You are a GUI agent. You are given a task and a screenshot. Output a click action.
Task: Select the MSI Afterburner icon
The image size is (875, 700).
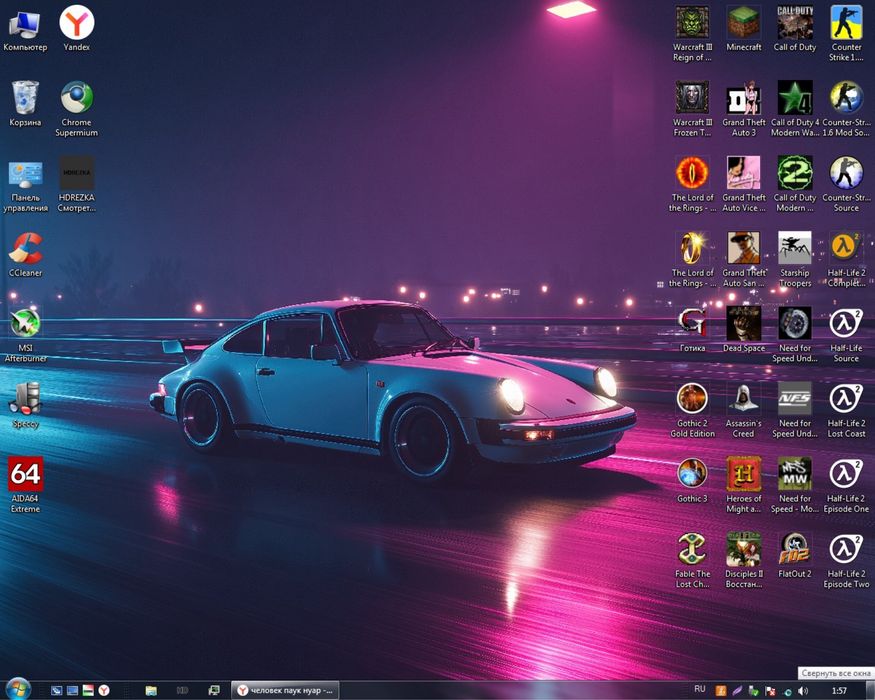(25, 335)
